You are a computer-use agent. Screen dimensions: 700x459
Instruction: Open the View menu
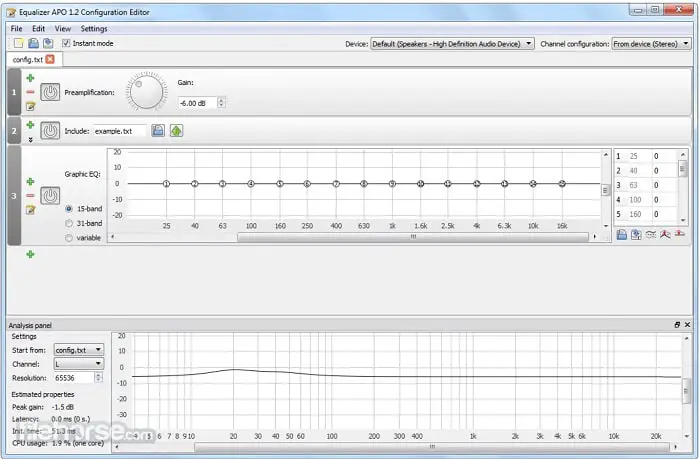[x=63, y=29]
